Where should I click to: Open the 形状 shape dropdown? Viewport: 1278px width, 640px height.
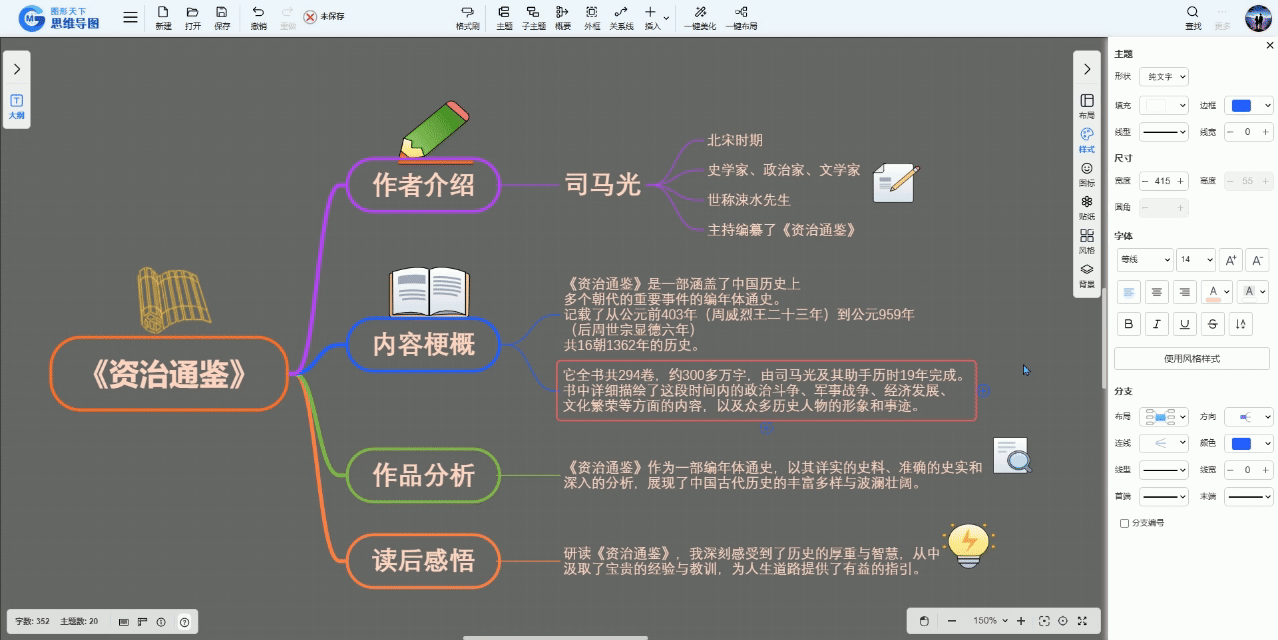[1164, 77]
